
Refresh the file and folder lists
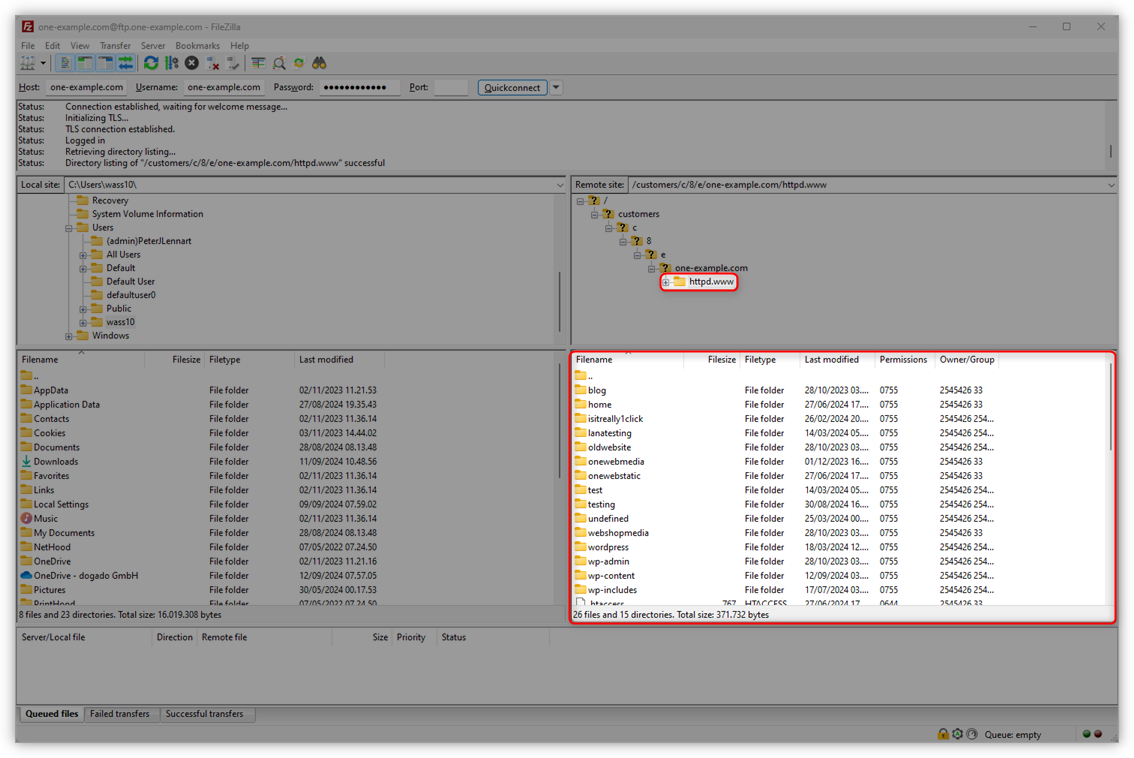click(x=152, y=62)
